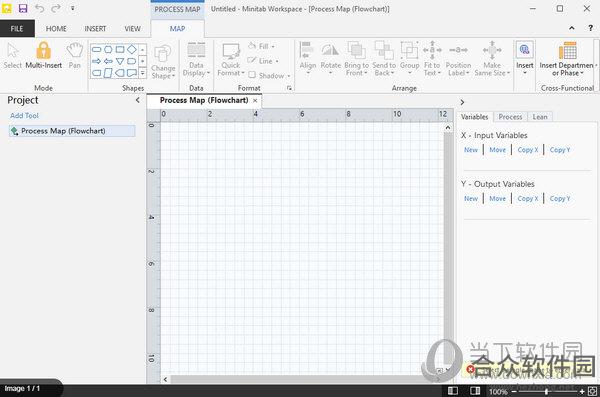600x397 pixels.
Task: Open the FILE menu
Action: tap(17, 28)
